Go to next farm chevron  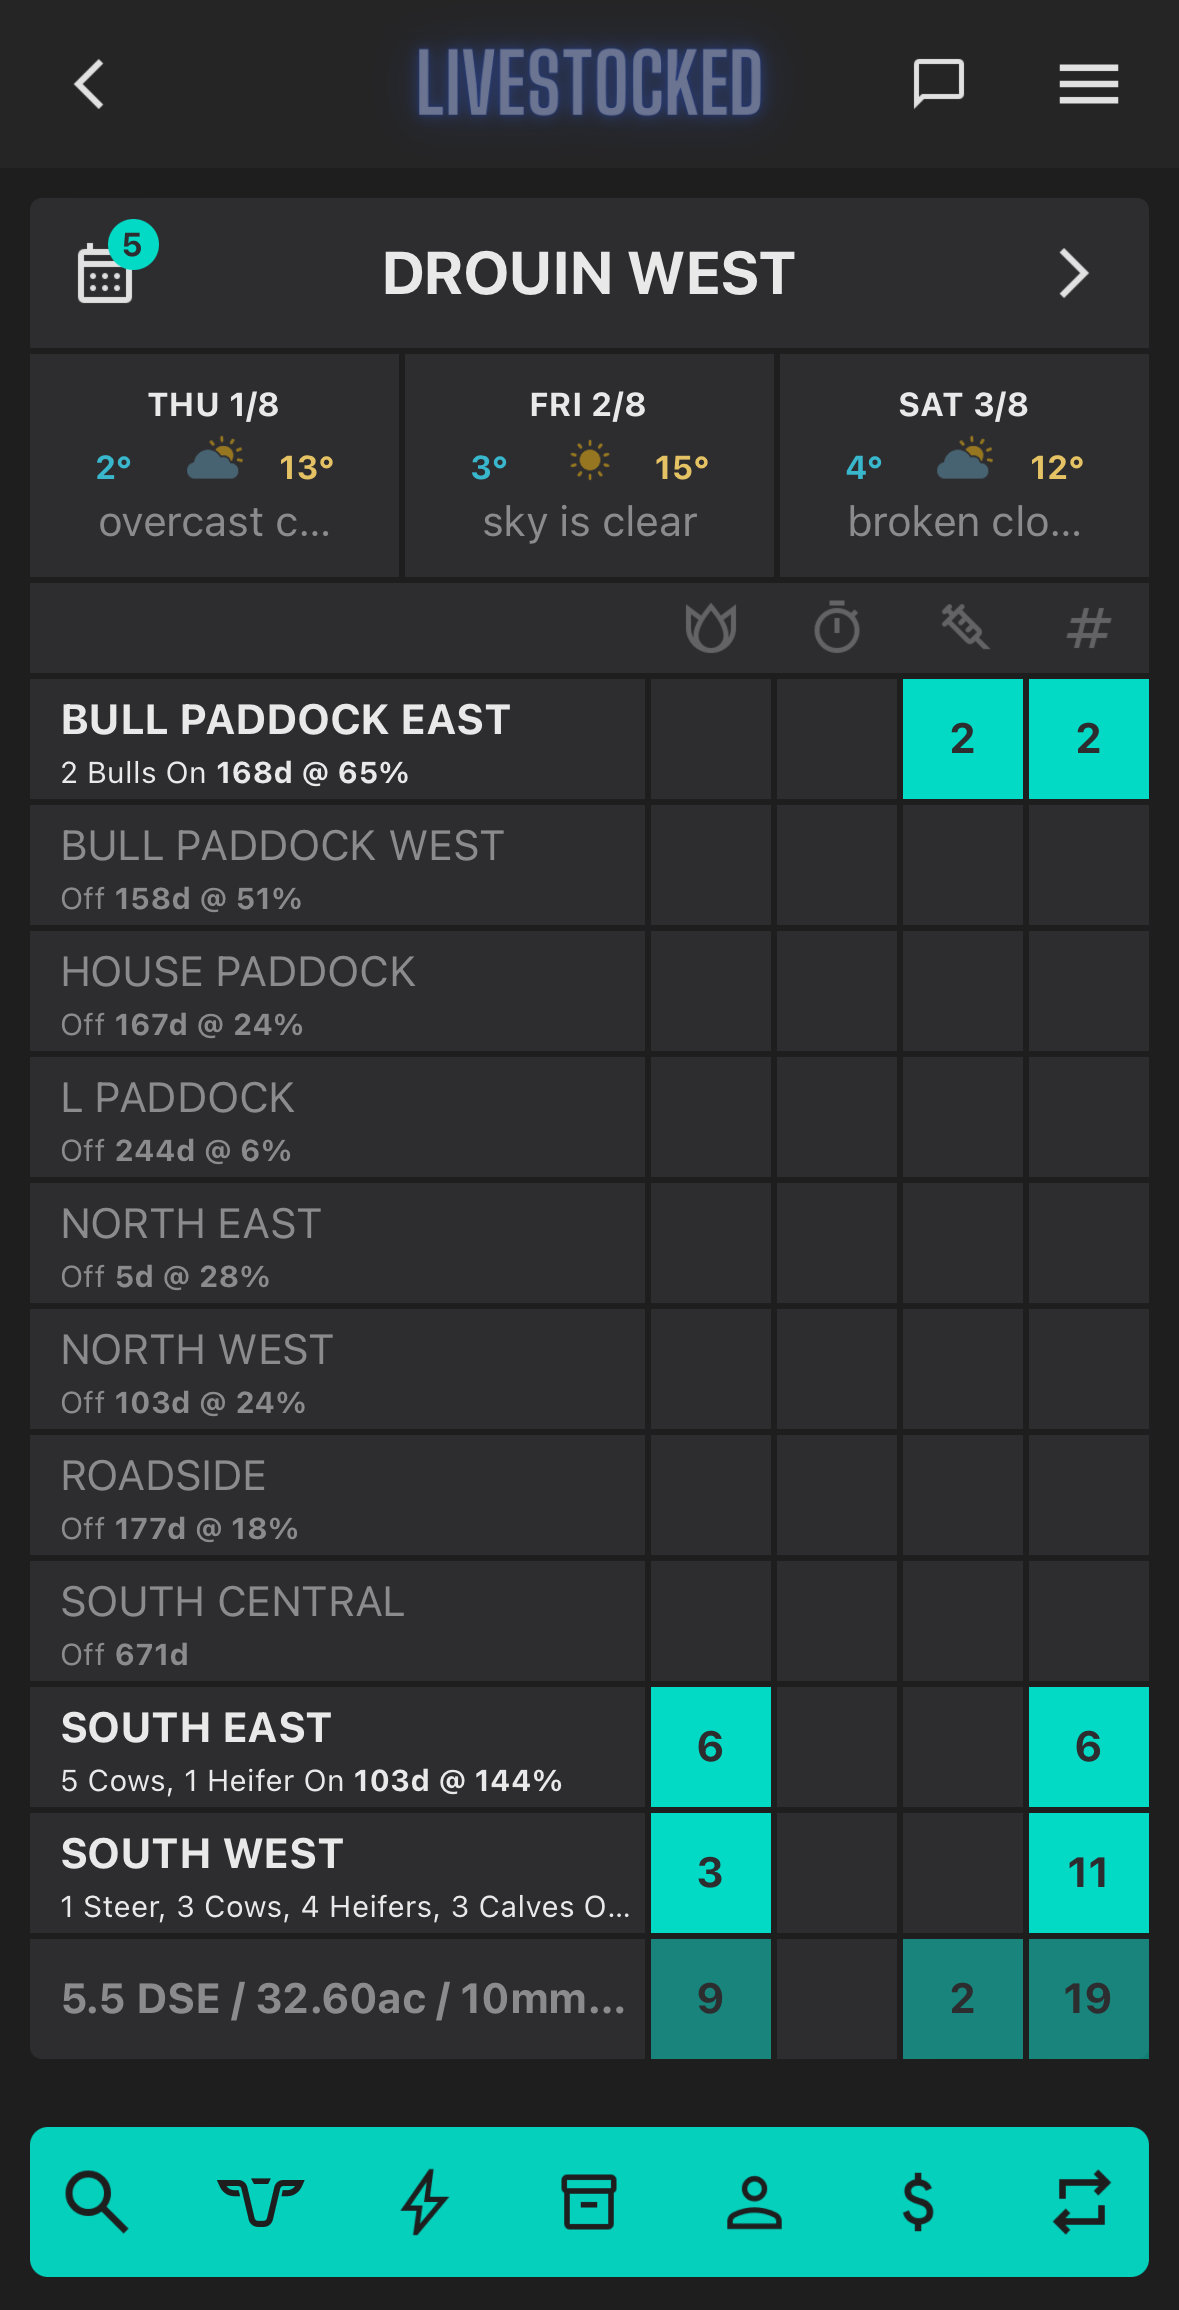click(1073, 273)
